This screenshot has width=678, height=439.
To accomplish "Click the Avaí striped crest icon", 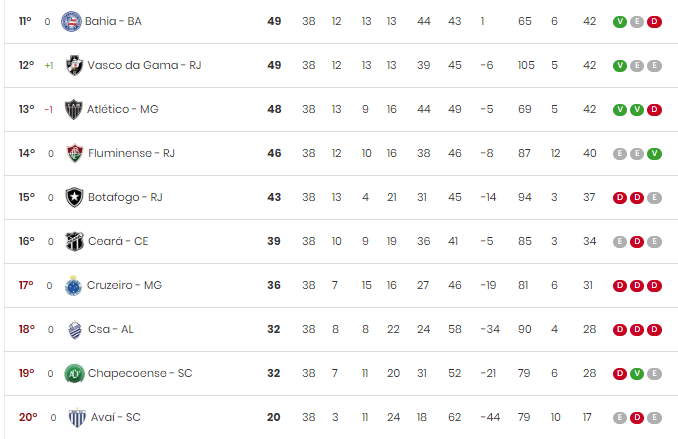I will (77, 417).
